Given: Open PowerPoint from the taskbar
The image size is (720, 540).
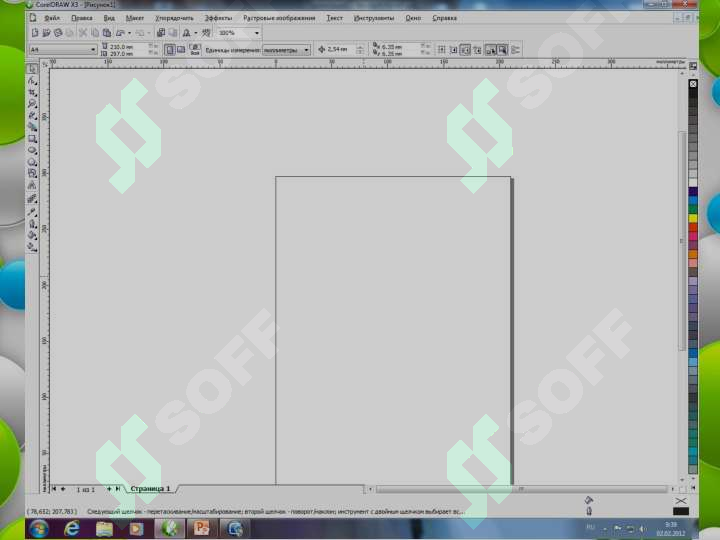Looking at the screenshot, I should click(x=201, y=529).
